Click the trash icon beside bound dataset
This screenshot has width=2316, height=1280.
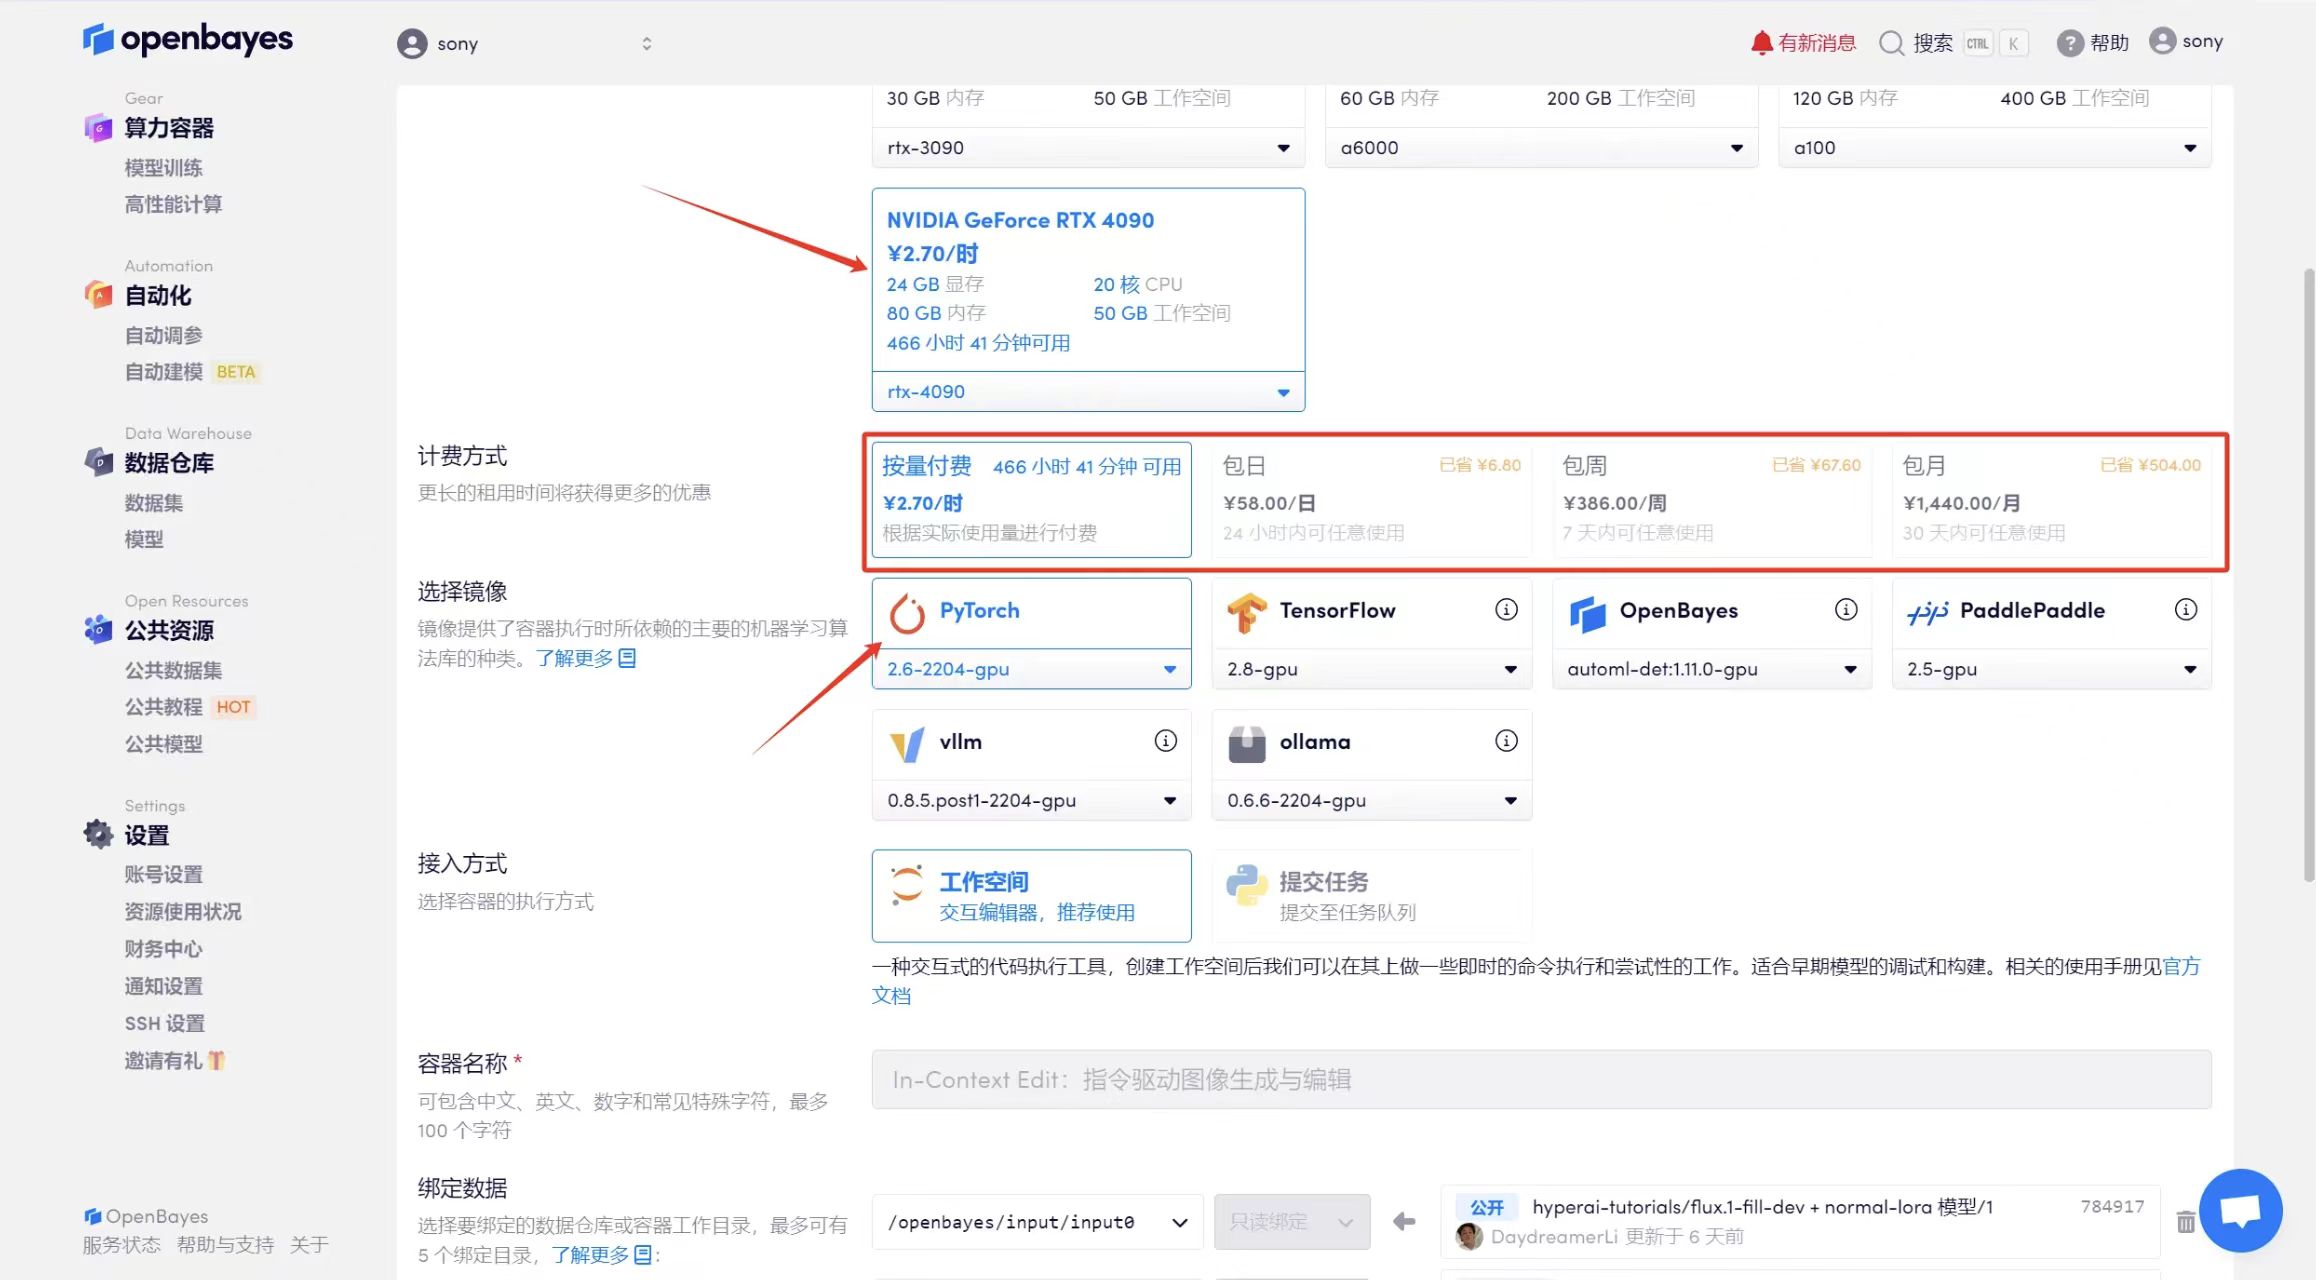(2186, 1222)
